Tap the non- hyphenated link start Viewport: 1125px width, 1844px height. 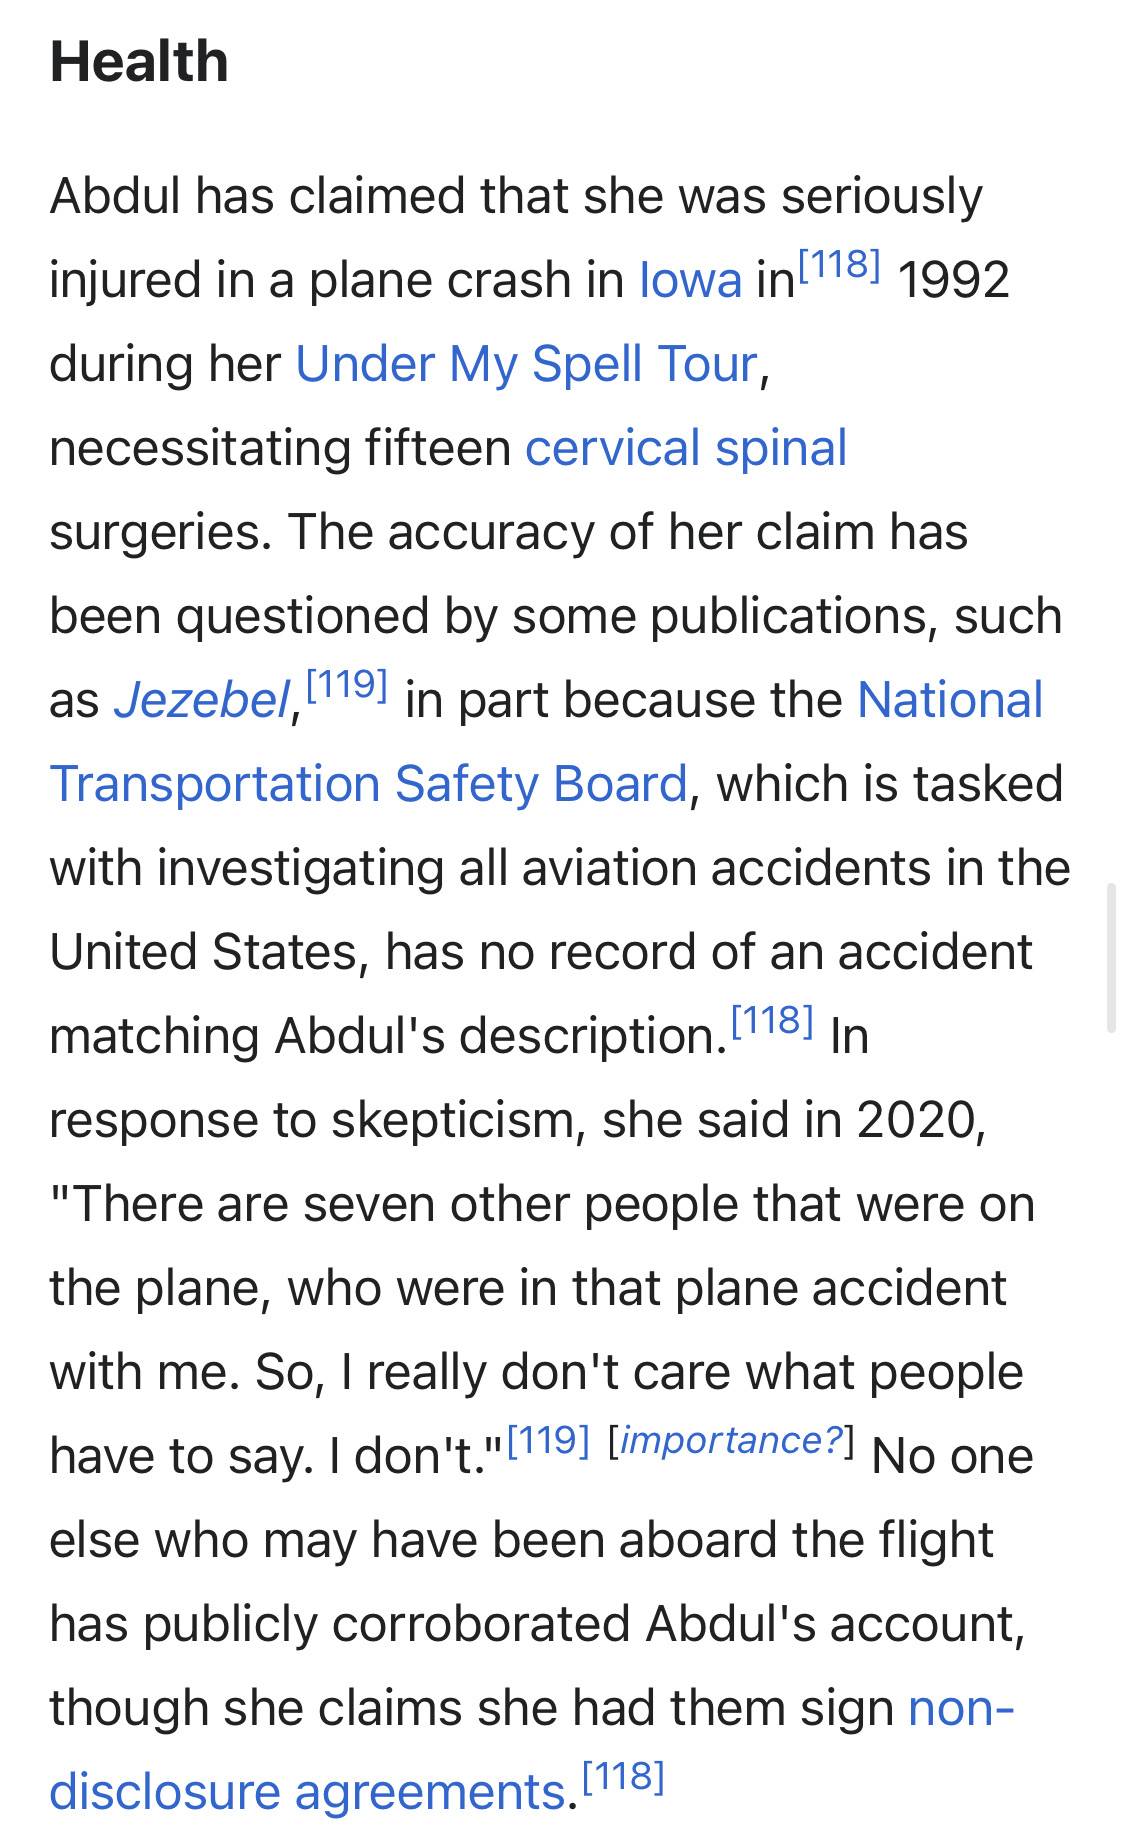coord(961,1708)
